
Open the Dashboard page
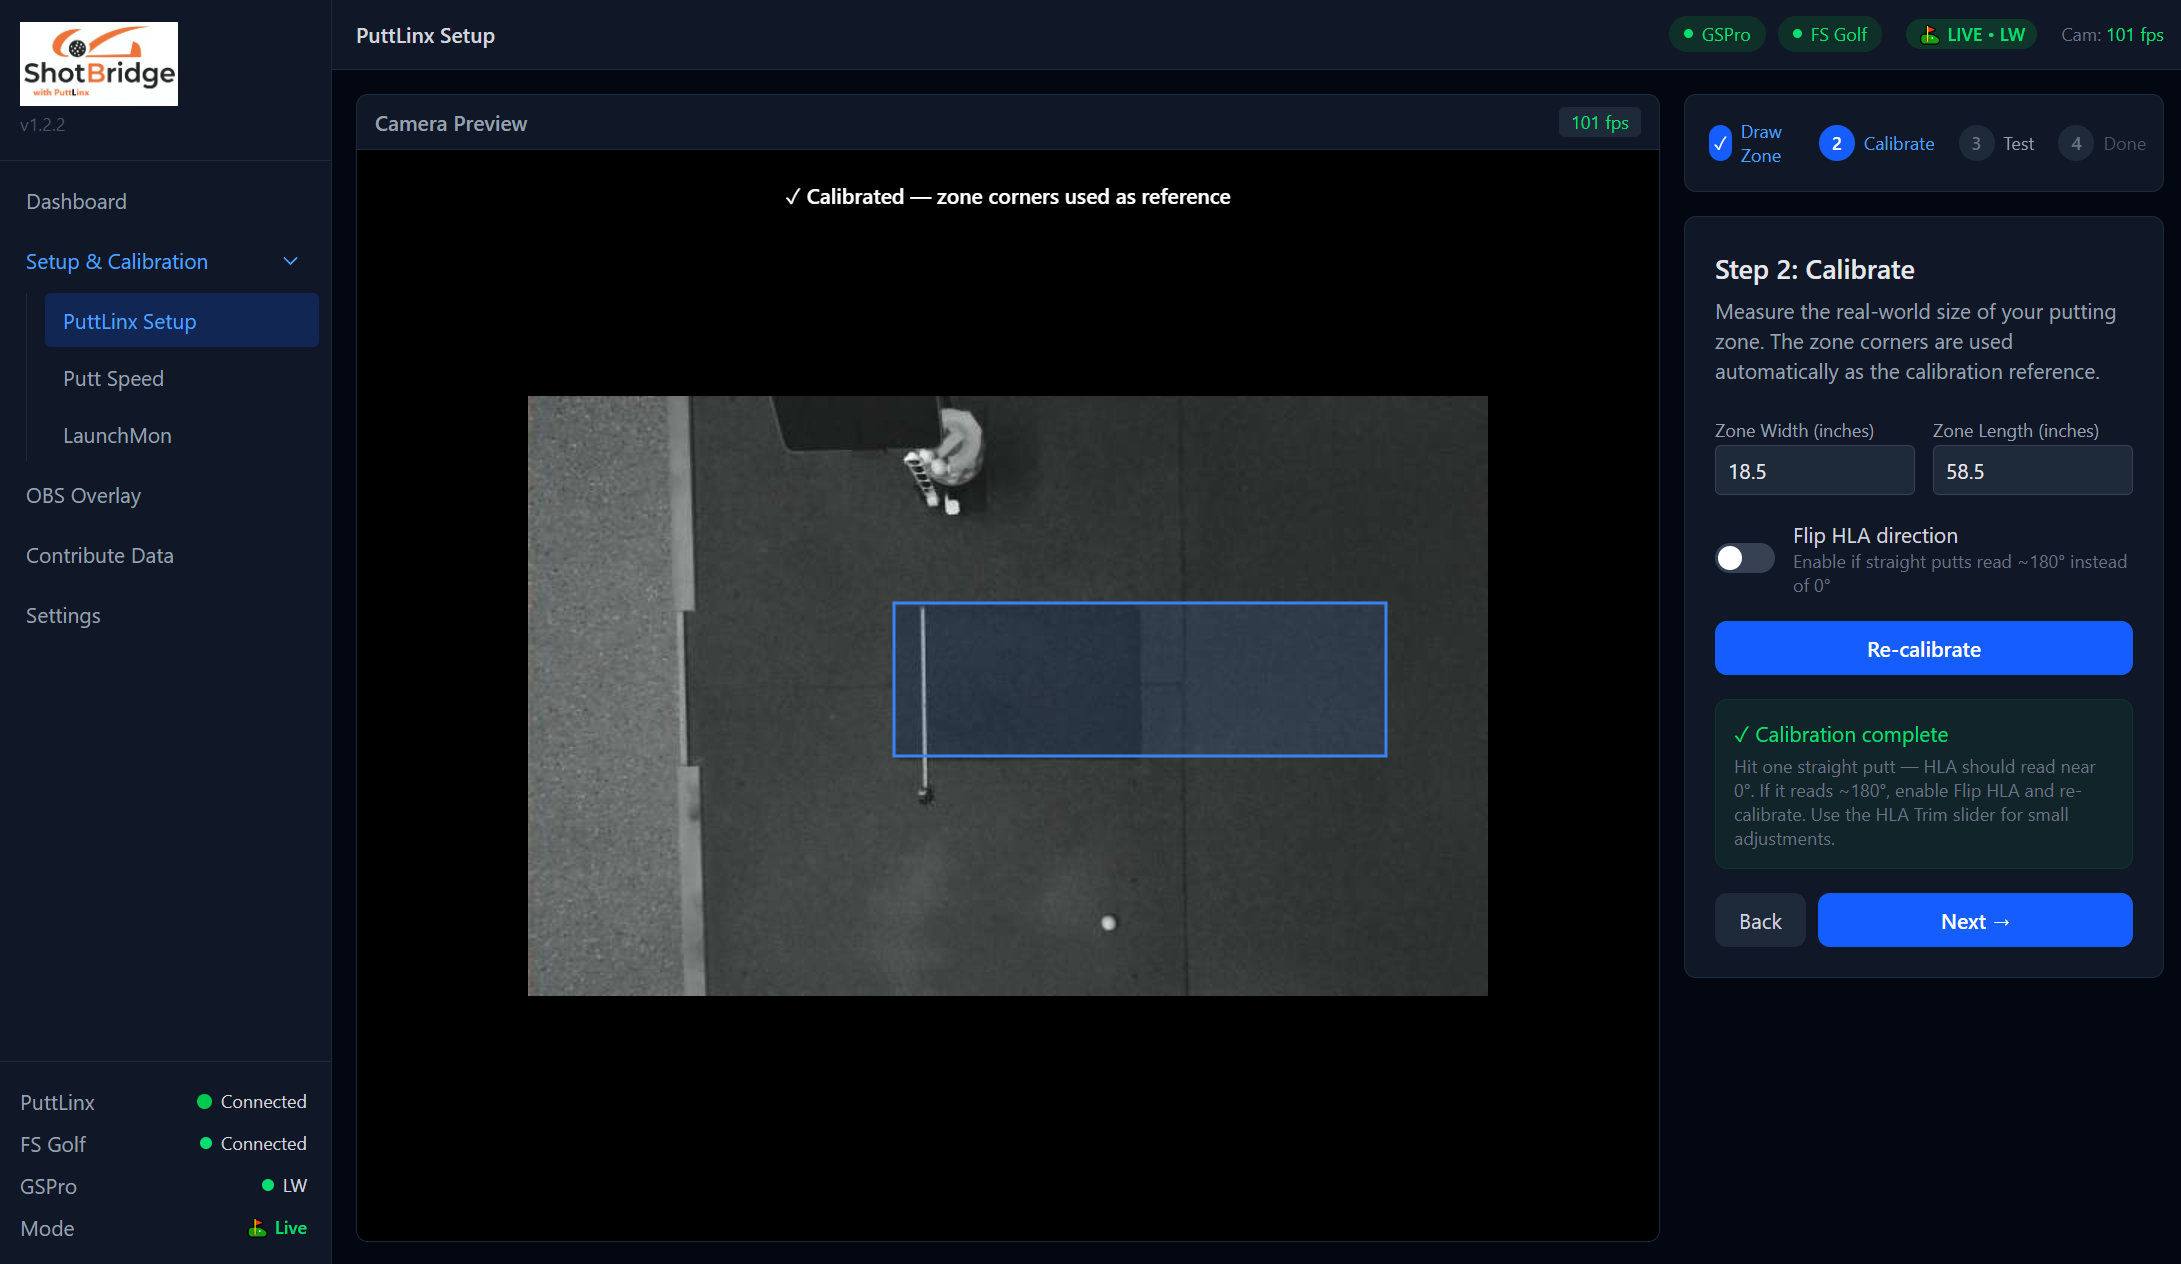[x=76, y=202]
